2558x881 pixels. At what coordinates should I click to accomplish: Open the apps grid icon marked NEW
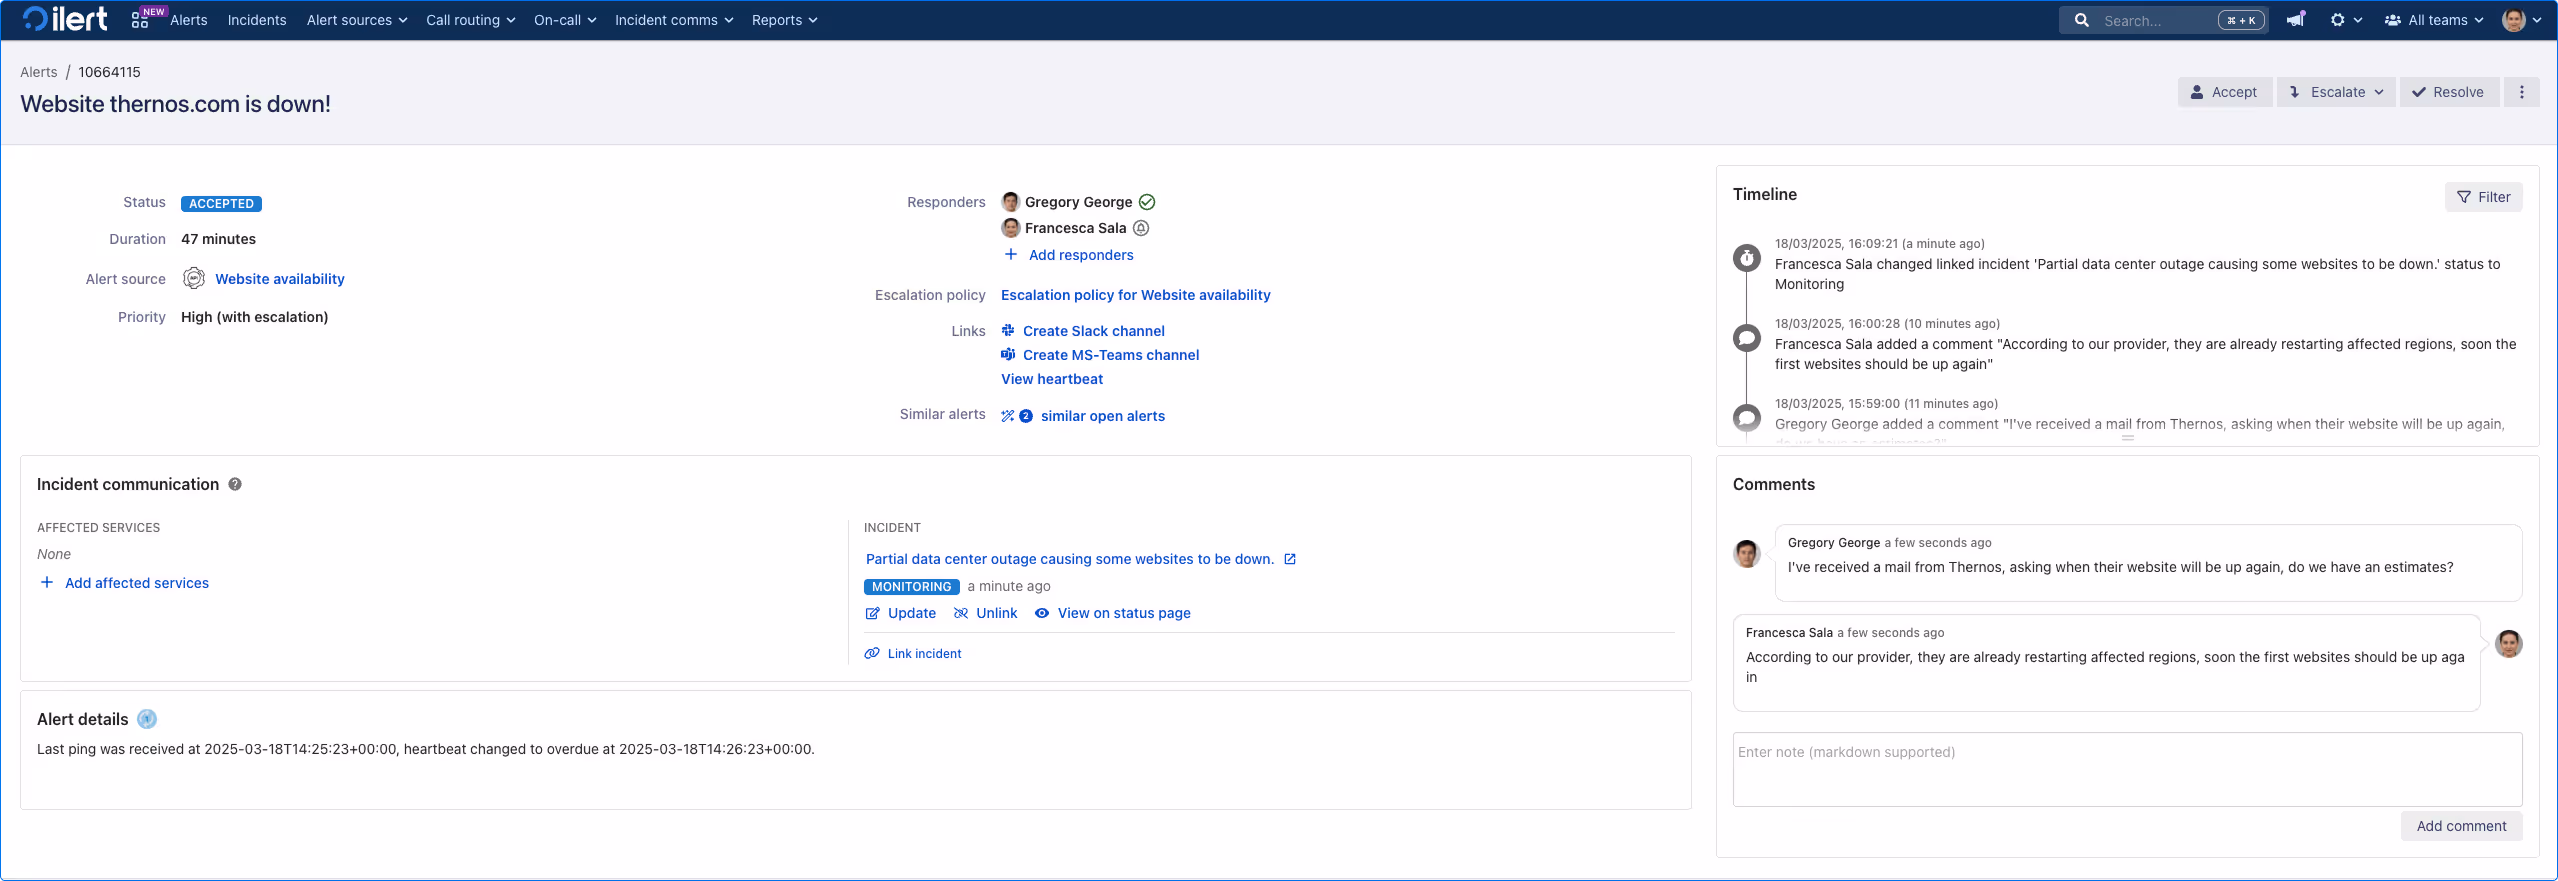pyautogui.click(x=140, y=20)
